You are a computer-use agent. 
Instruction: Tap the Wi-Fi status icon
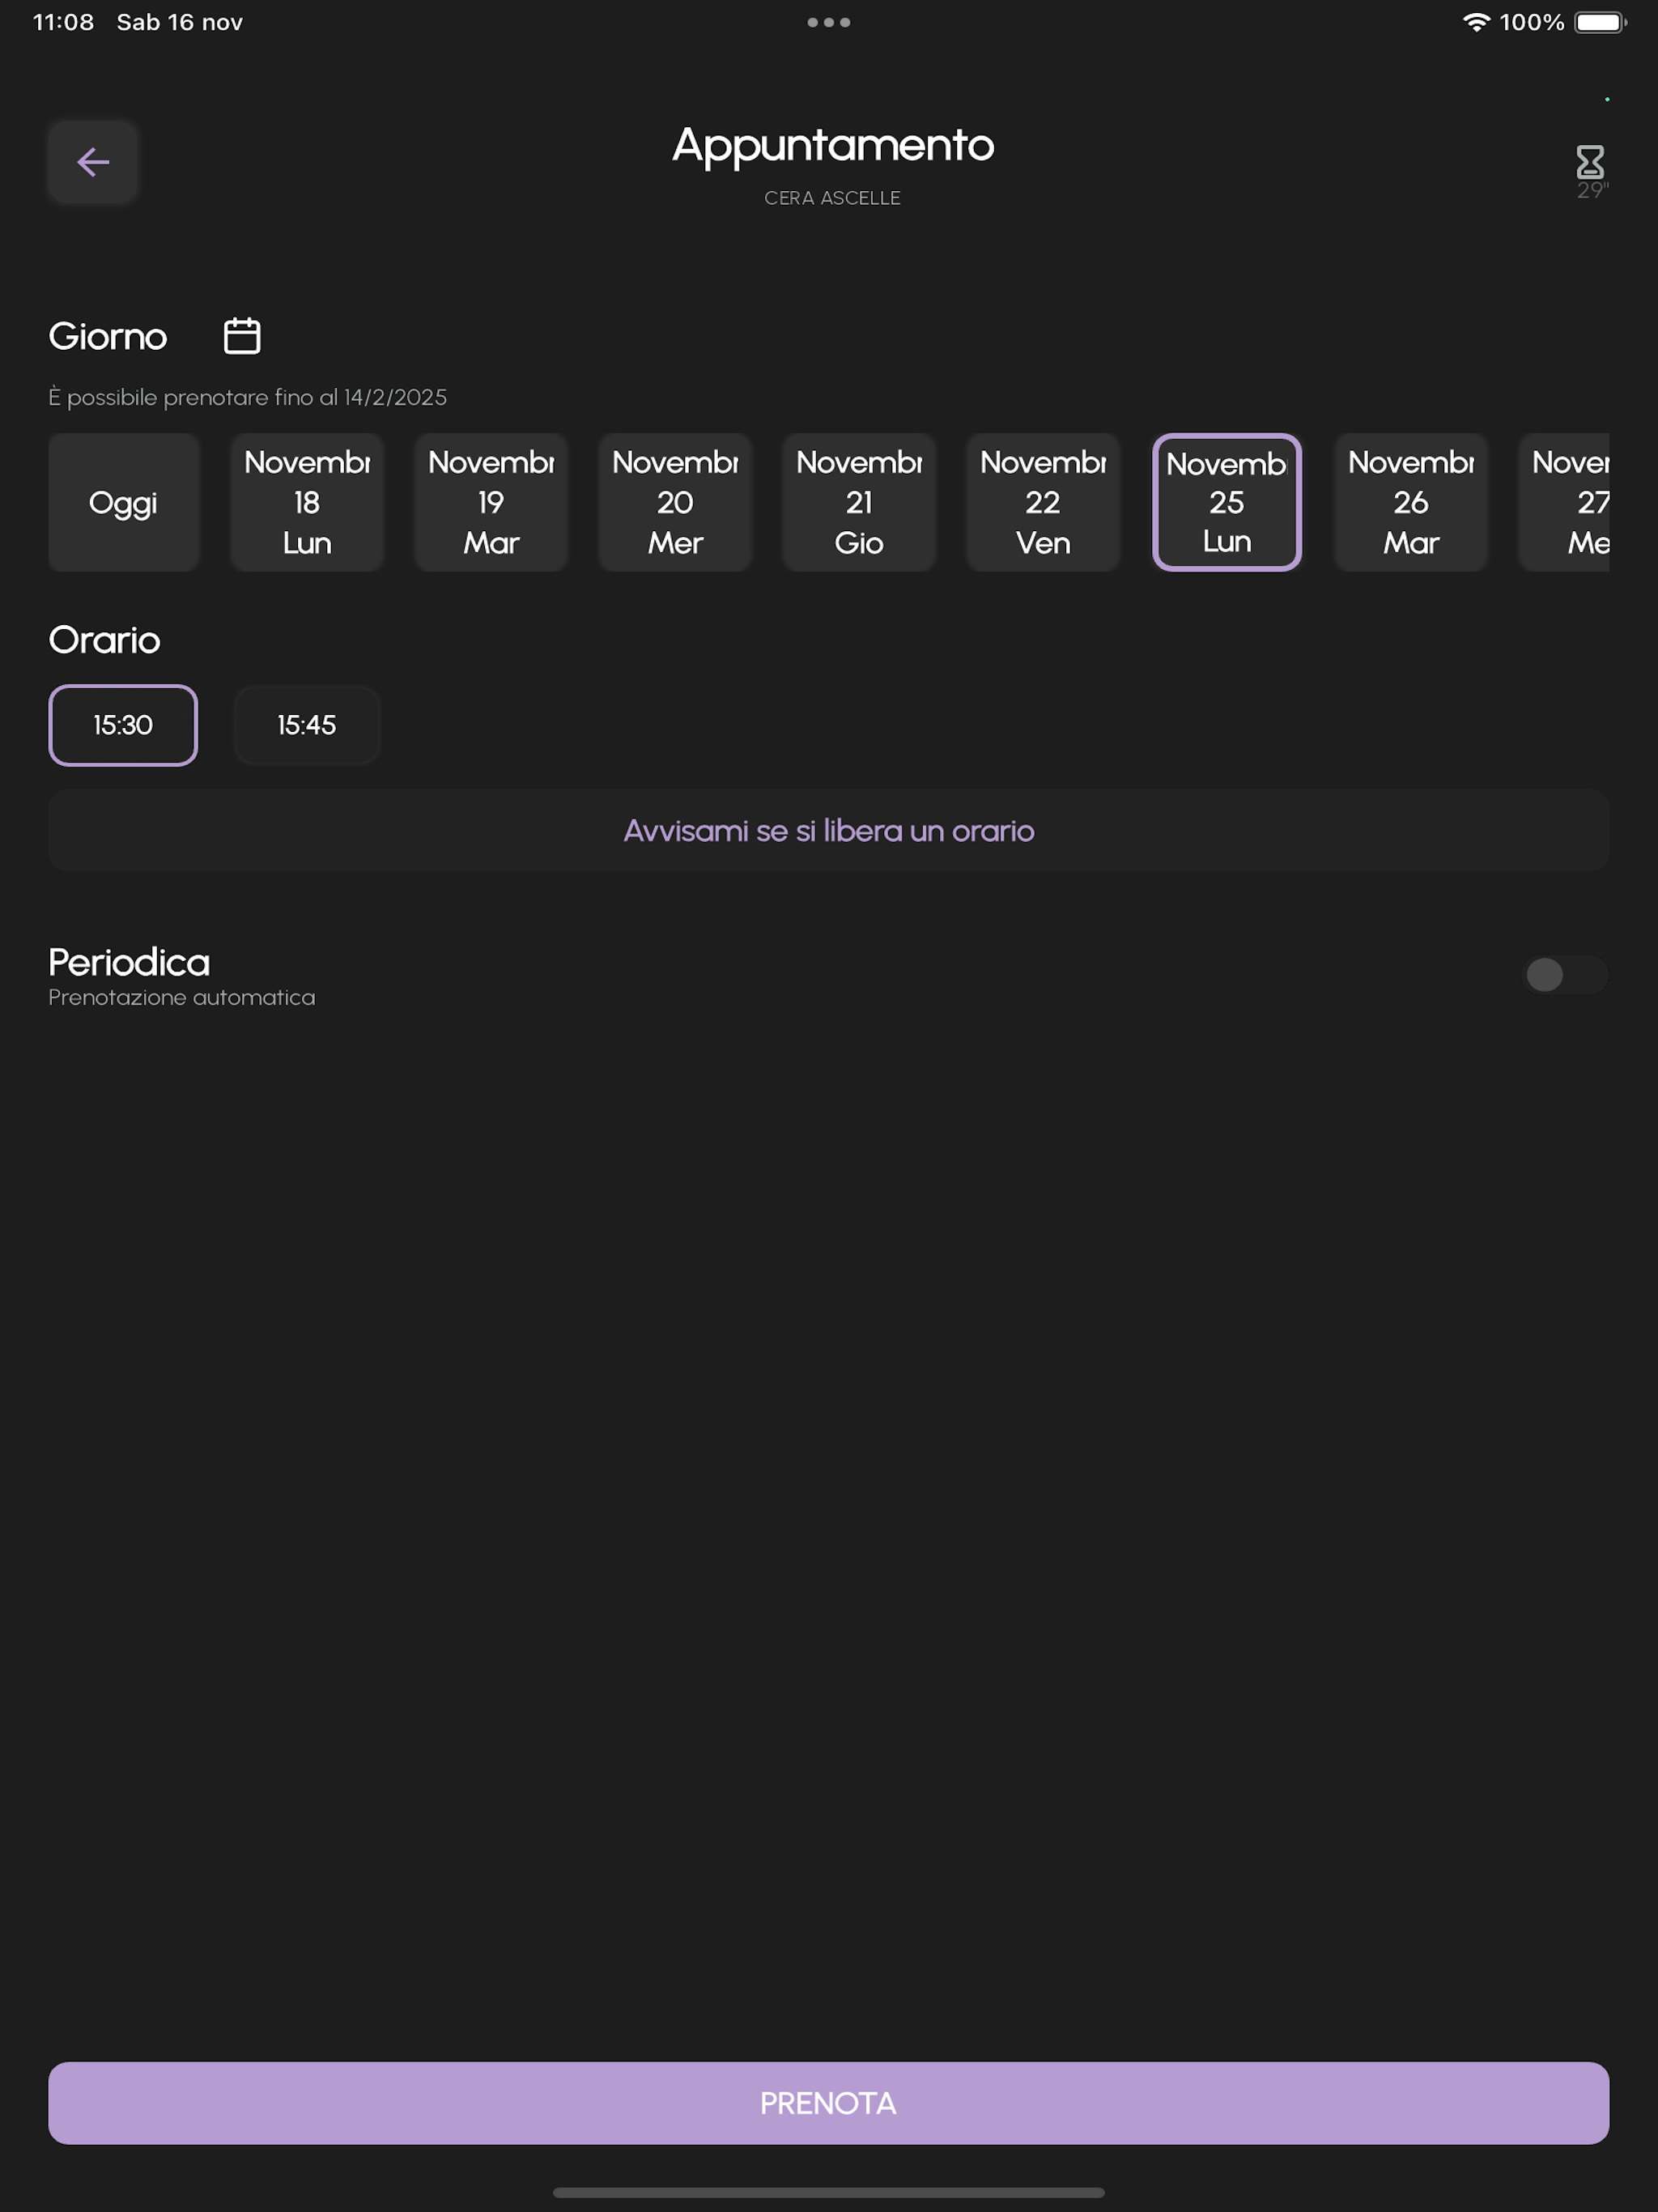(1476, 22)
